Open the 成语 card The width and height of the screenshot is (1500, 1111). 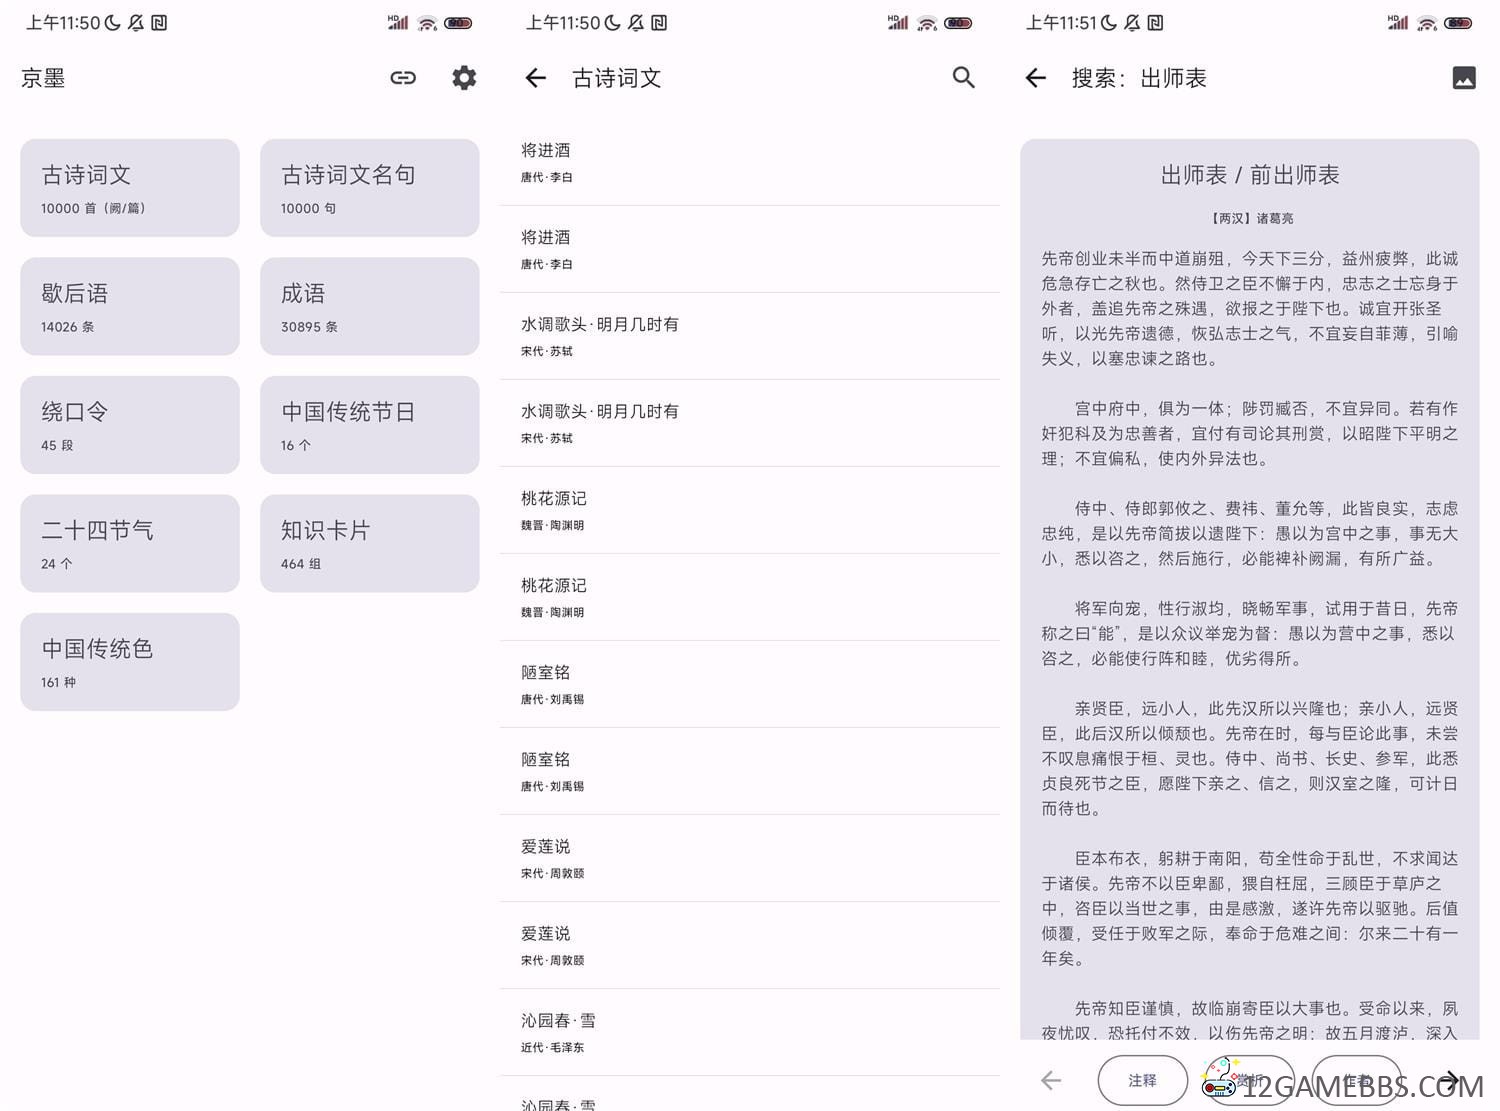[x=370, y=306]
